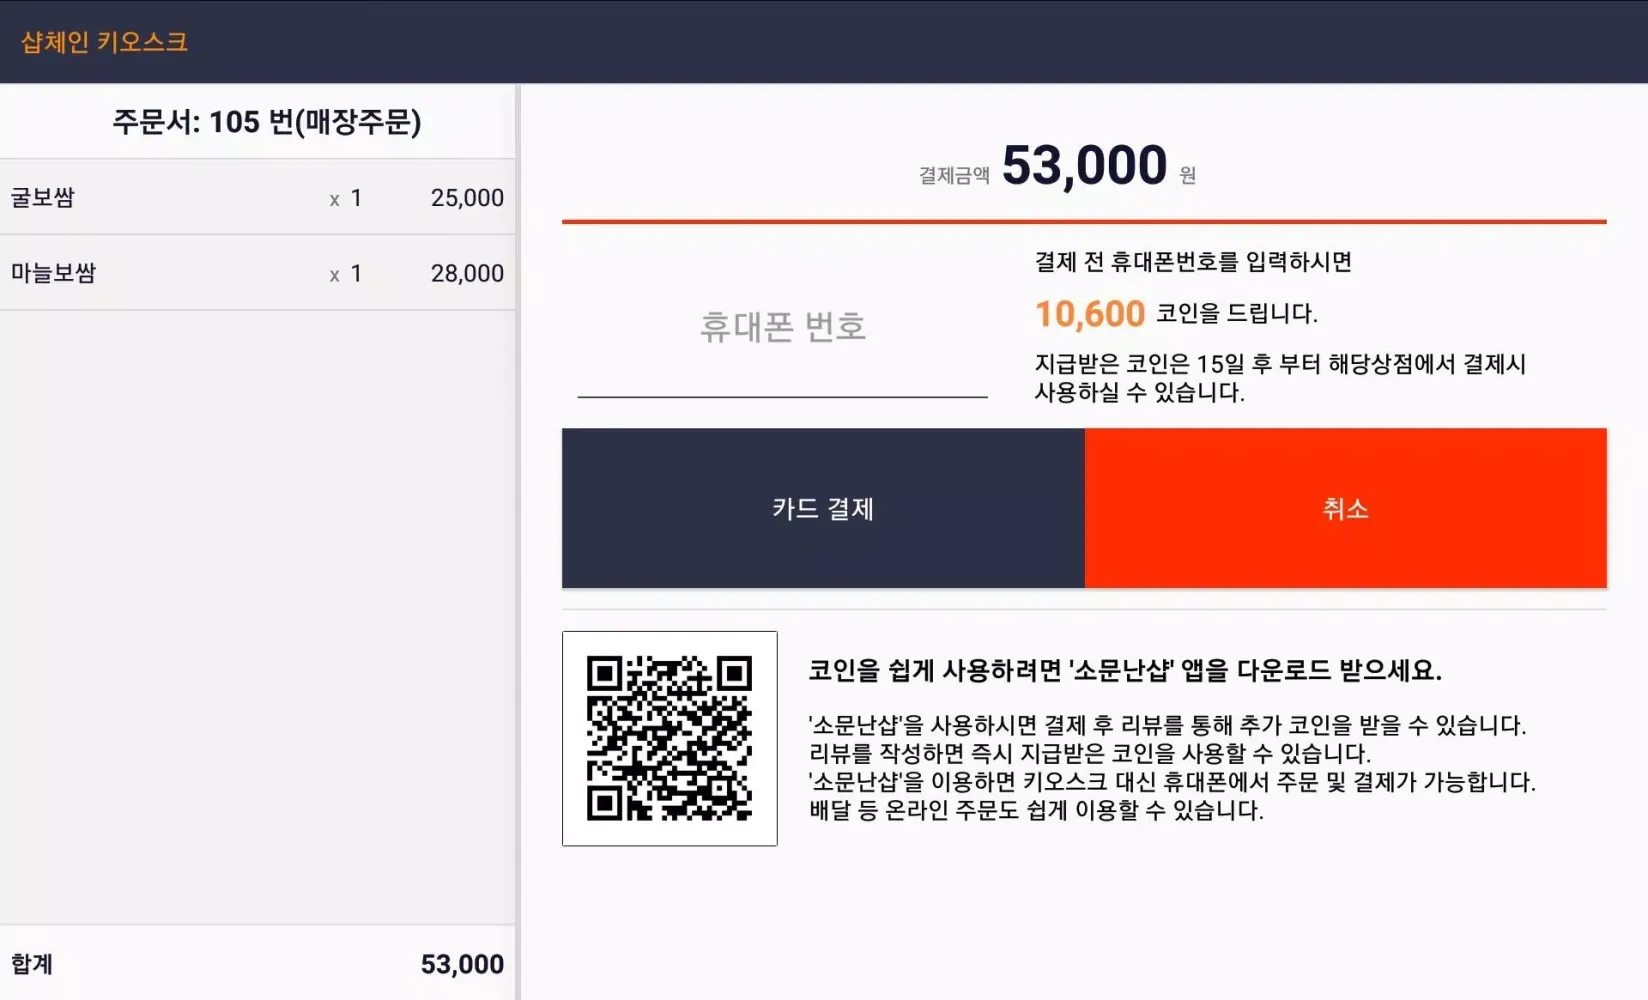Viewport: 1648px width, 1000px height.
Task: Click the 취소 button
Action: [1346, 508]
